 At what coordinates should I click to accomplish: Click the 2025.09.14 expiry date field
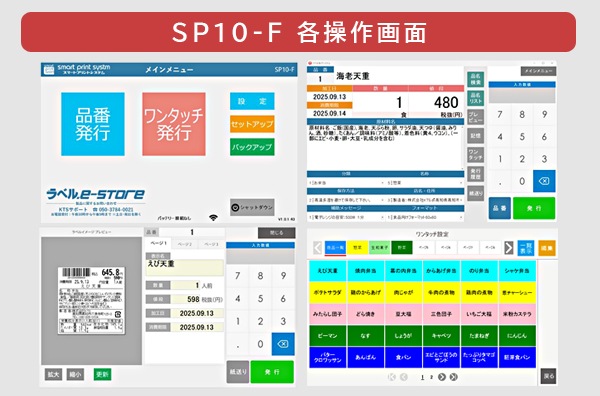[329, 114]
